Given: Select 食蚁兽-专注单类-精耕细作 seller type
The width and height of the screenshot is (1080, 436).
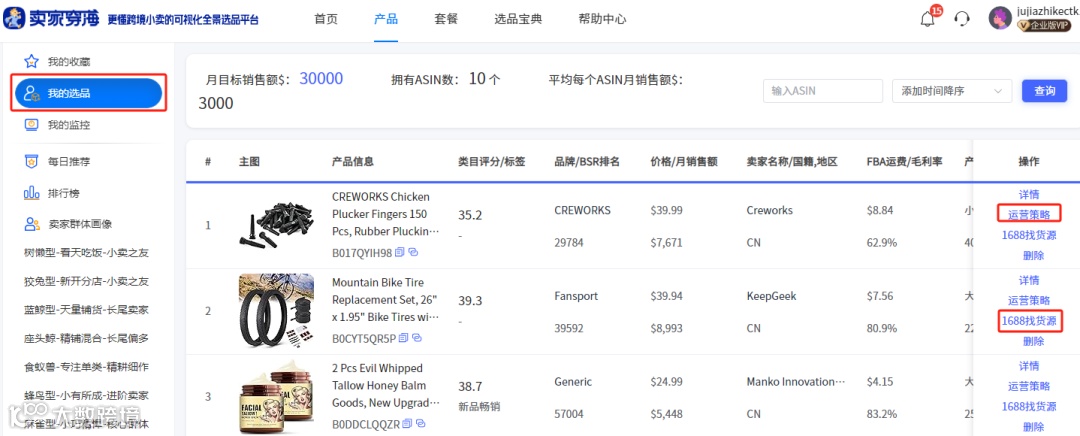Looking at the screenshot, I should [86, 367].
